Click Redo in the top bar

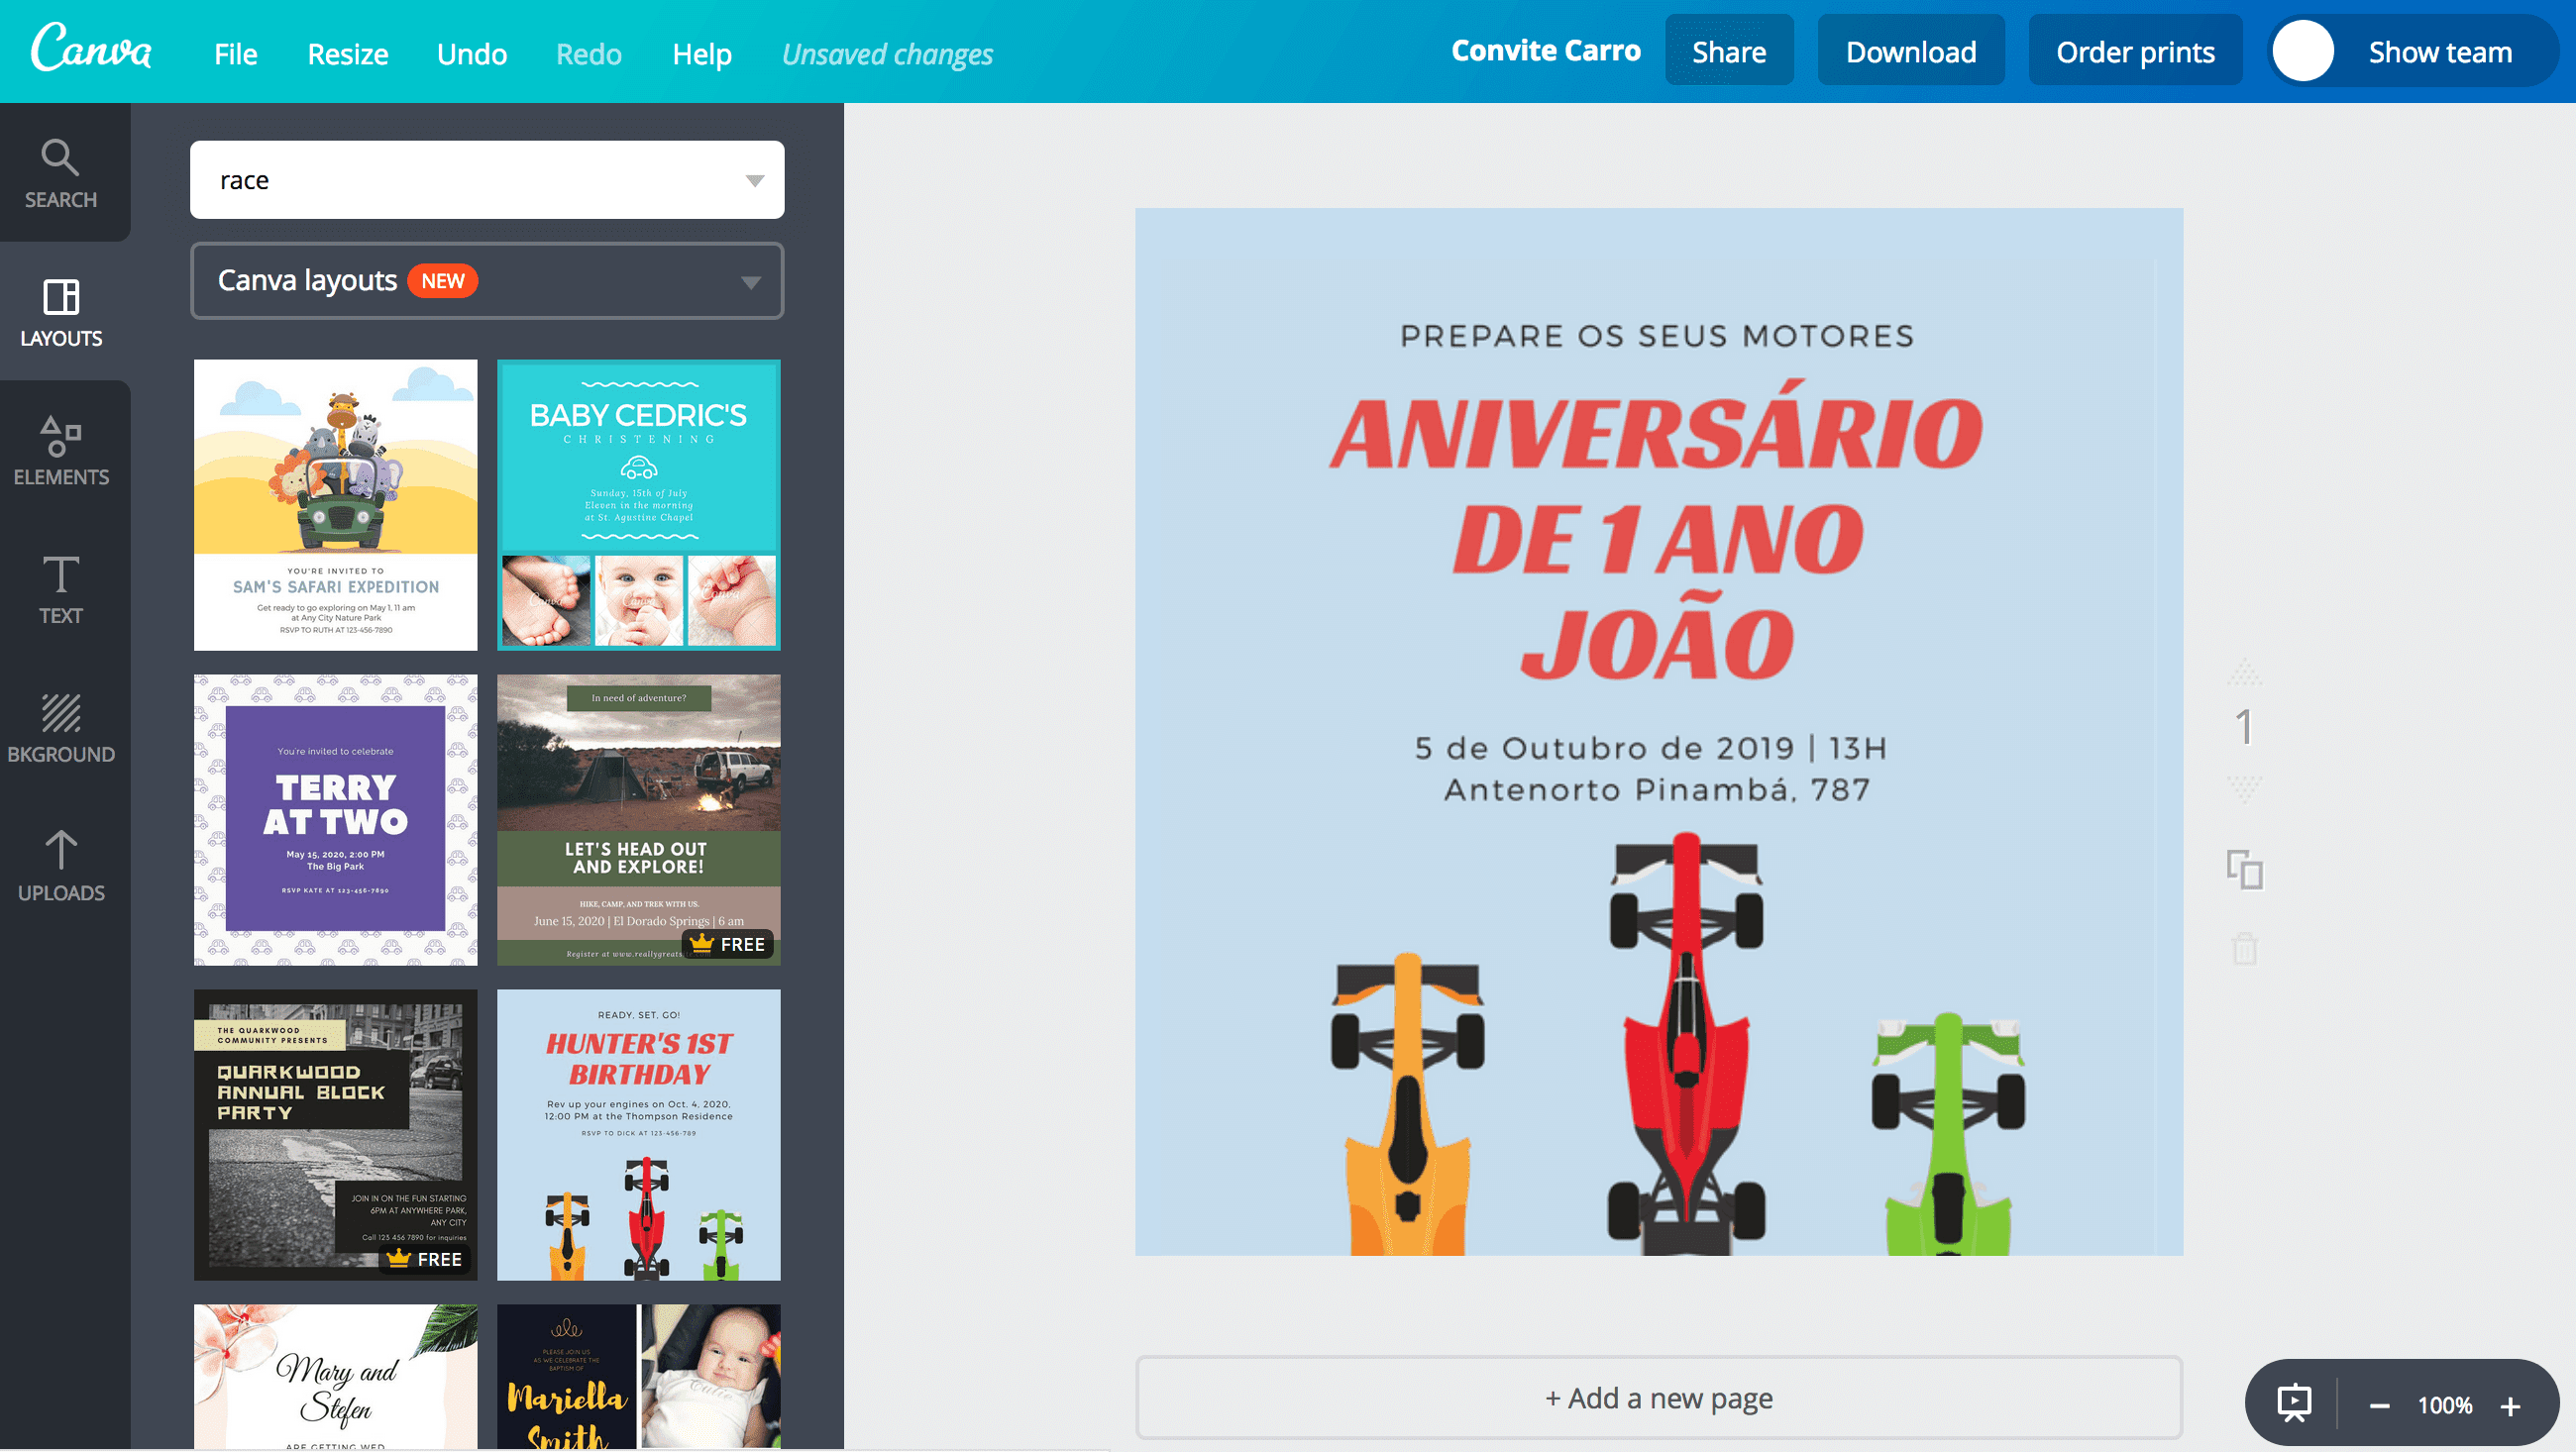[x=588, y=54]
